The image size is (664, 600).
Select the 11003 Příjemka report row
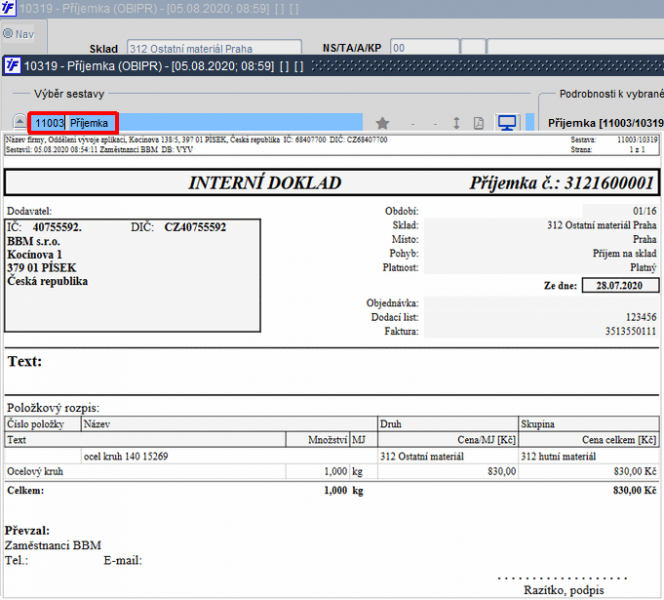coord(197,123)
